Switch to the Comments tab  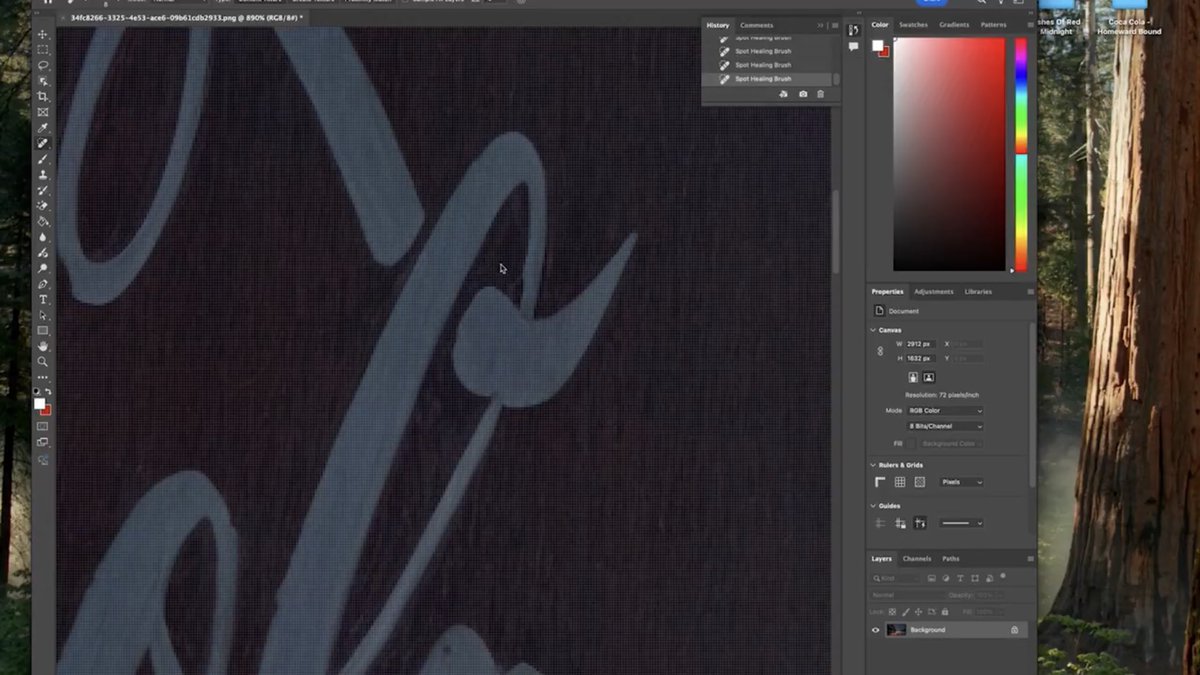coord(756,25)
